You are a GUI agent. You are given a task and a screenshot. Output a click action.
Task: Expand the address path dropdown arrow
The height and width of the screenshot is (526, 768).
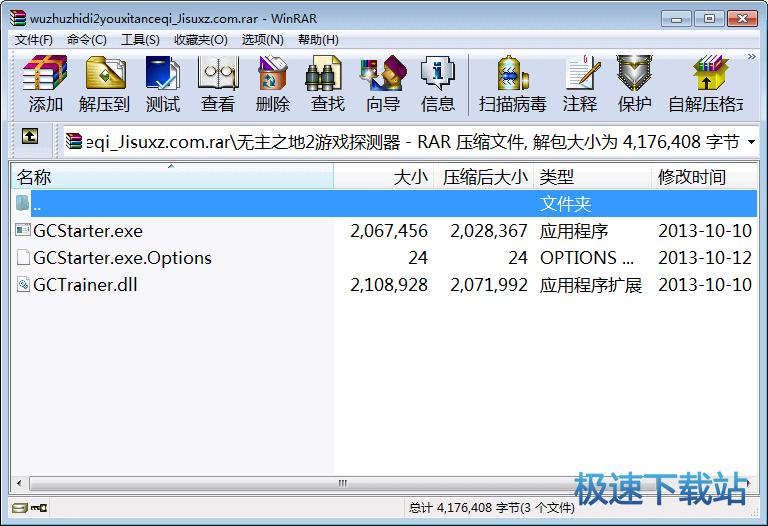pyautogui.click(x=751, y=142)
